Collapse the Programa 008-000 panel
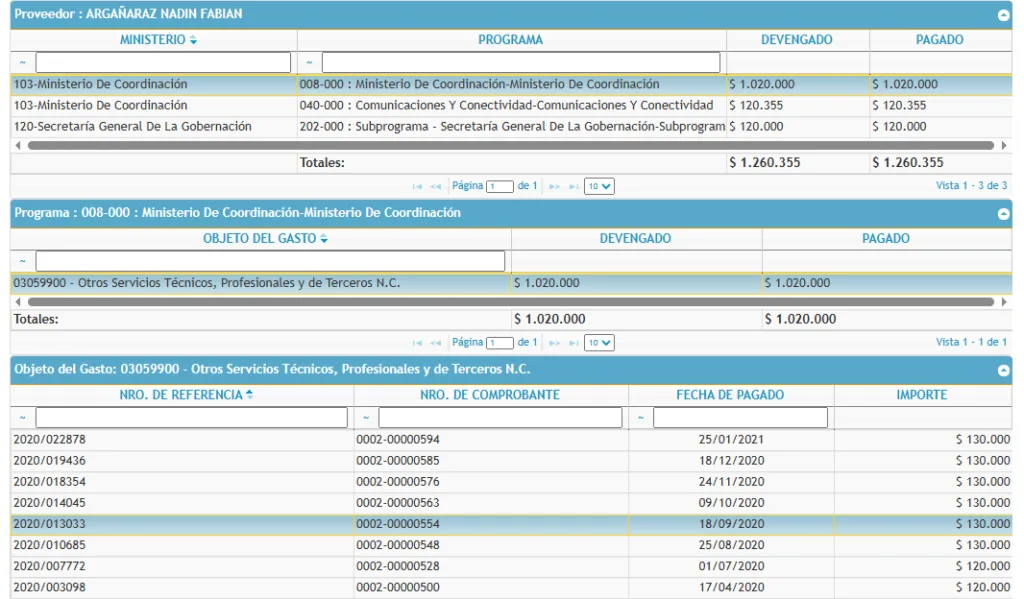1024x599 pixels. tap(1003, 214)
